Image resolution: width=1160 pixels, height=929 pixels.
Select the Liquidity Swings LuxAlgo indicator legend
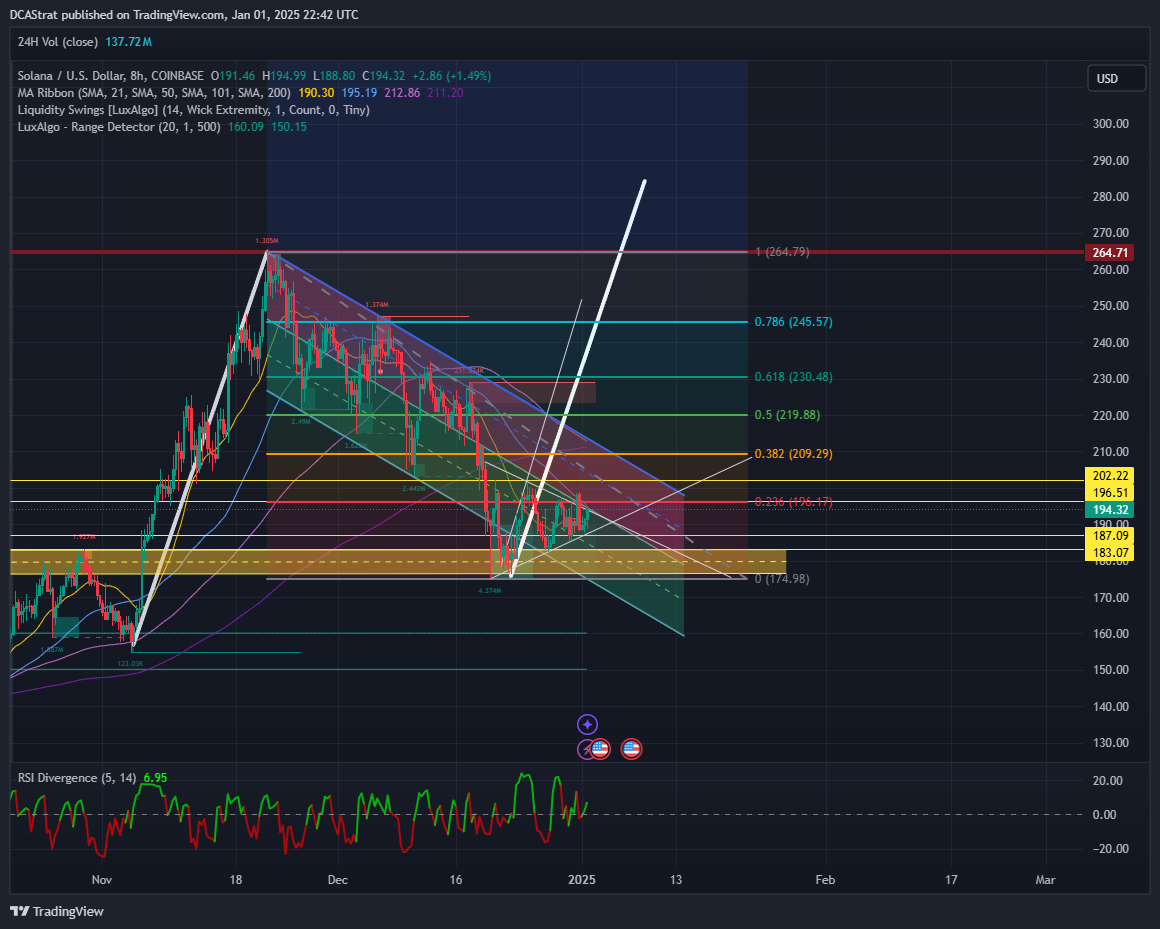click(x=194, y=109)
